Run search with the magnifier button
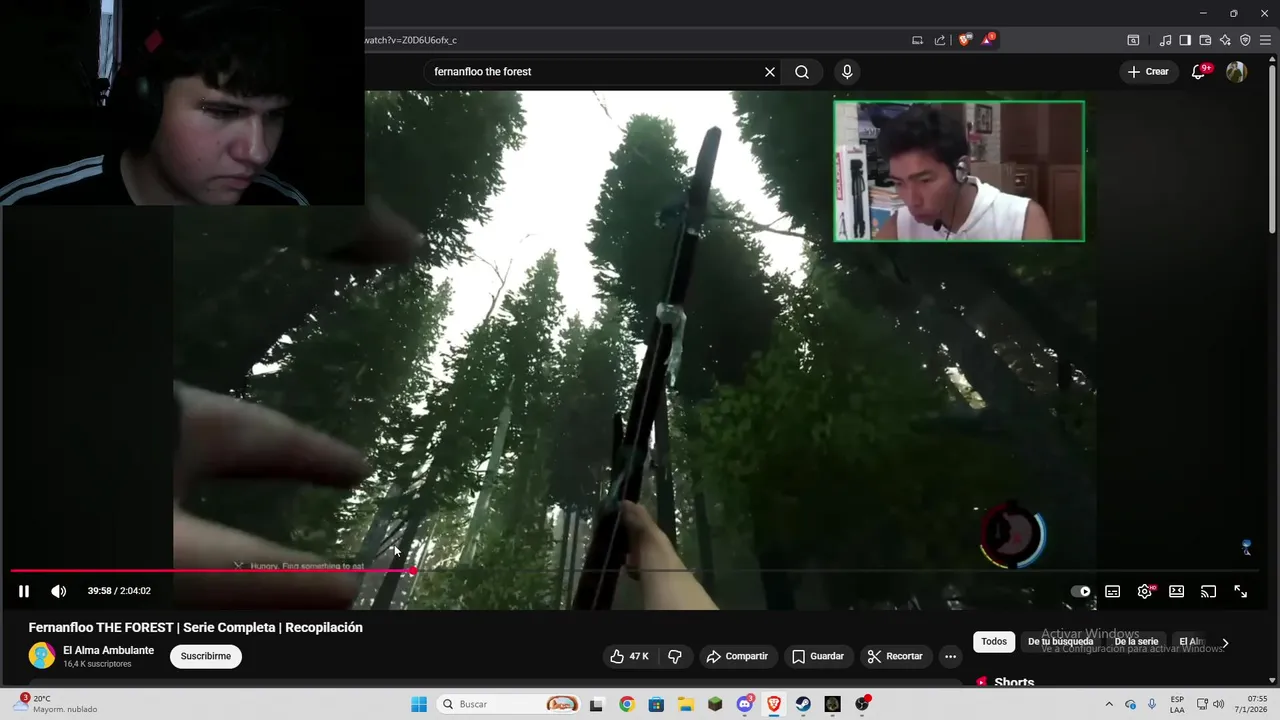This screenshot has height=720, width=1280. coord(802,72)
